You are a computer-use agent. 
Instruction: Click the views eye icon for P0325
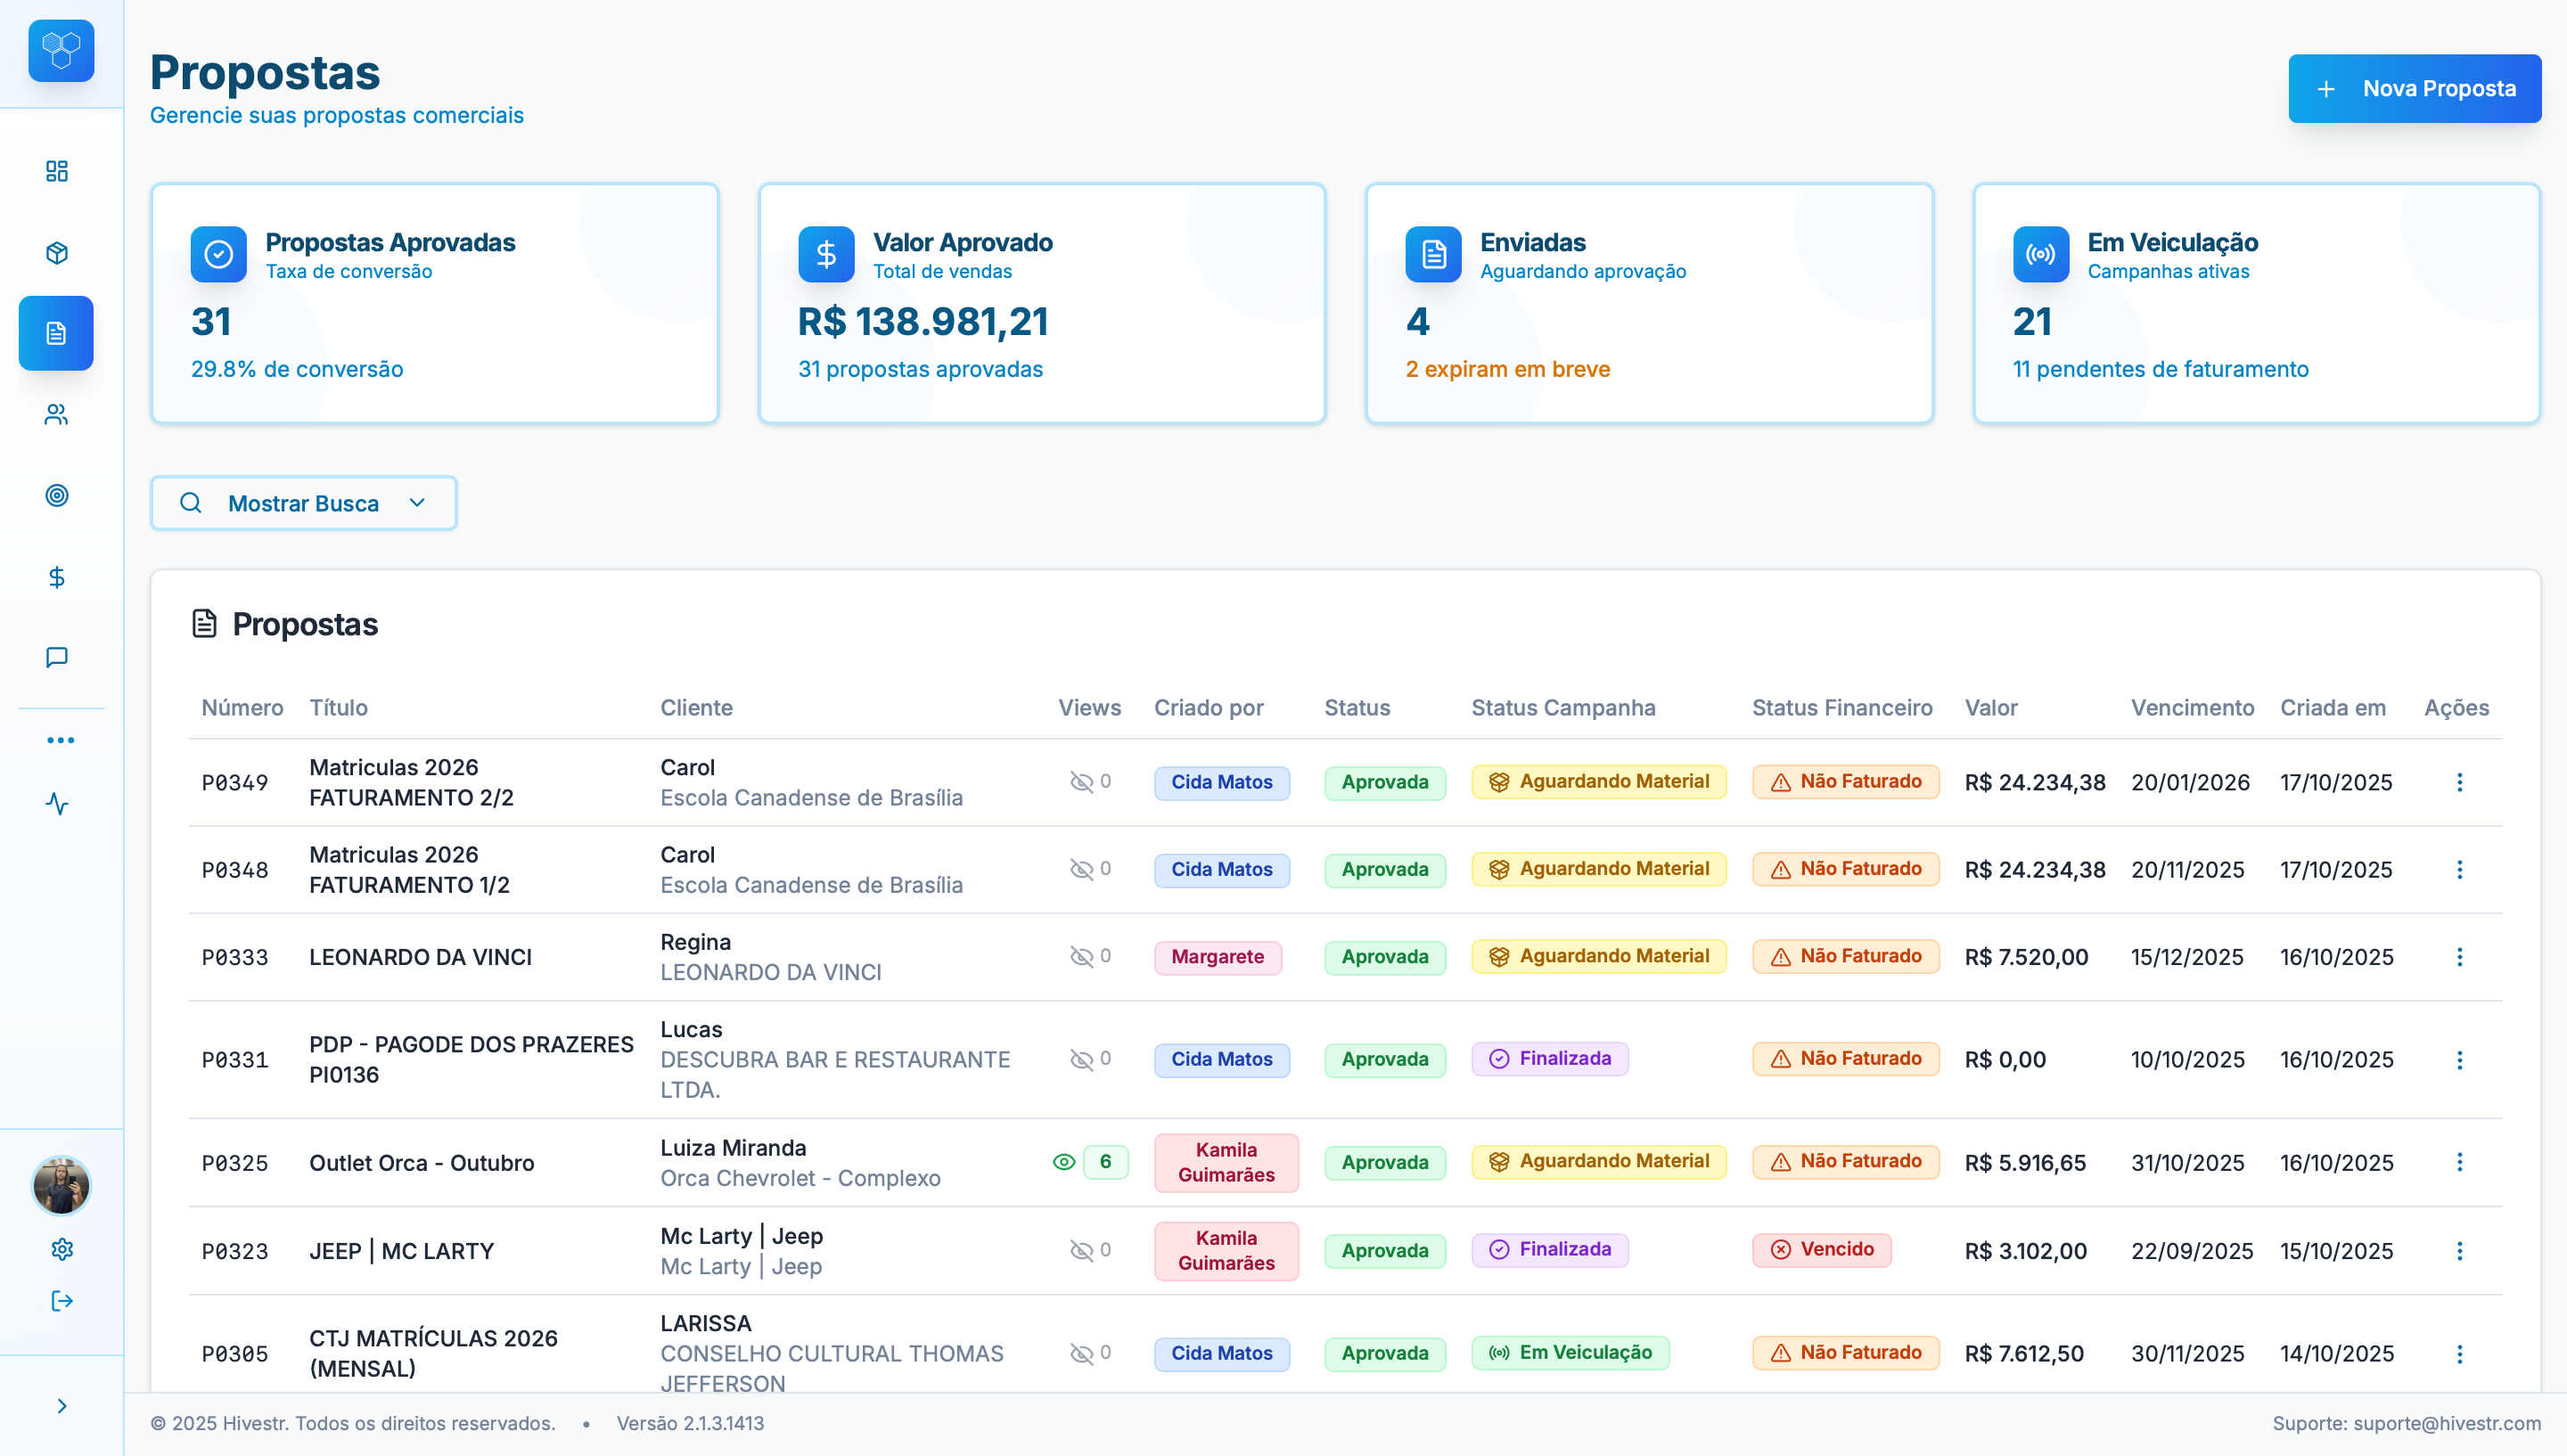pyautogui.click(x=1063, y=1162)
